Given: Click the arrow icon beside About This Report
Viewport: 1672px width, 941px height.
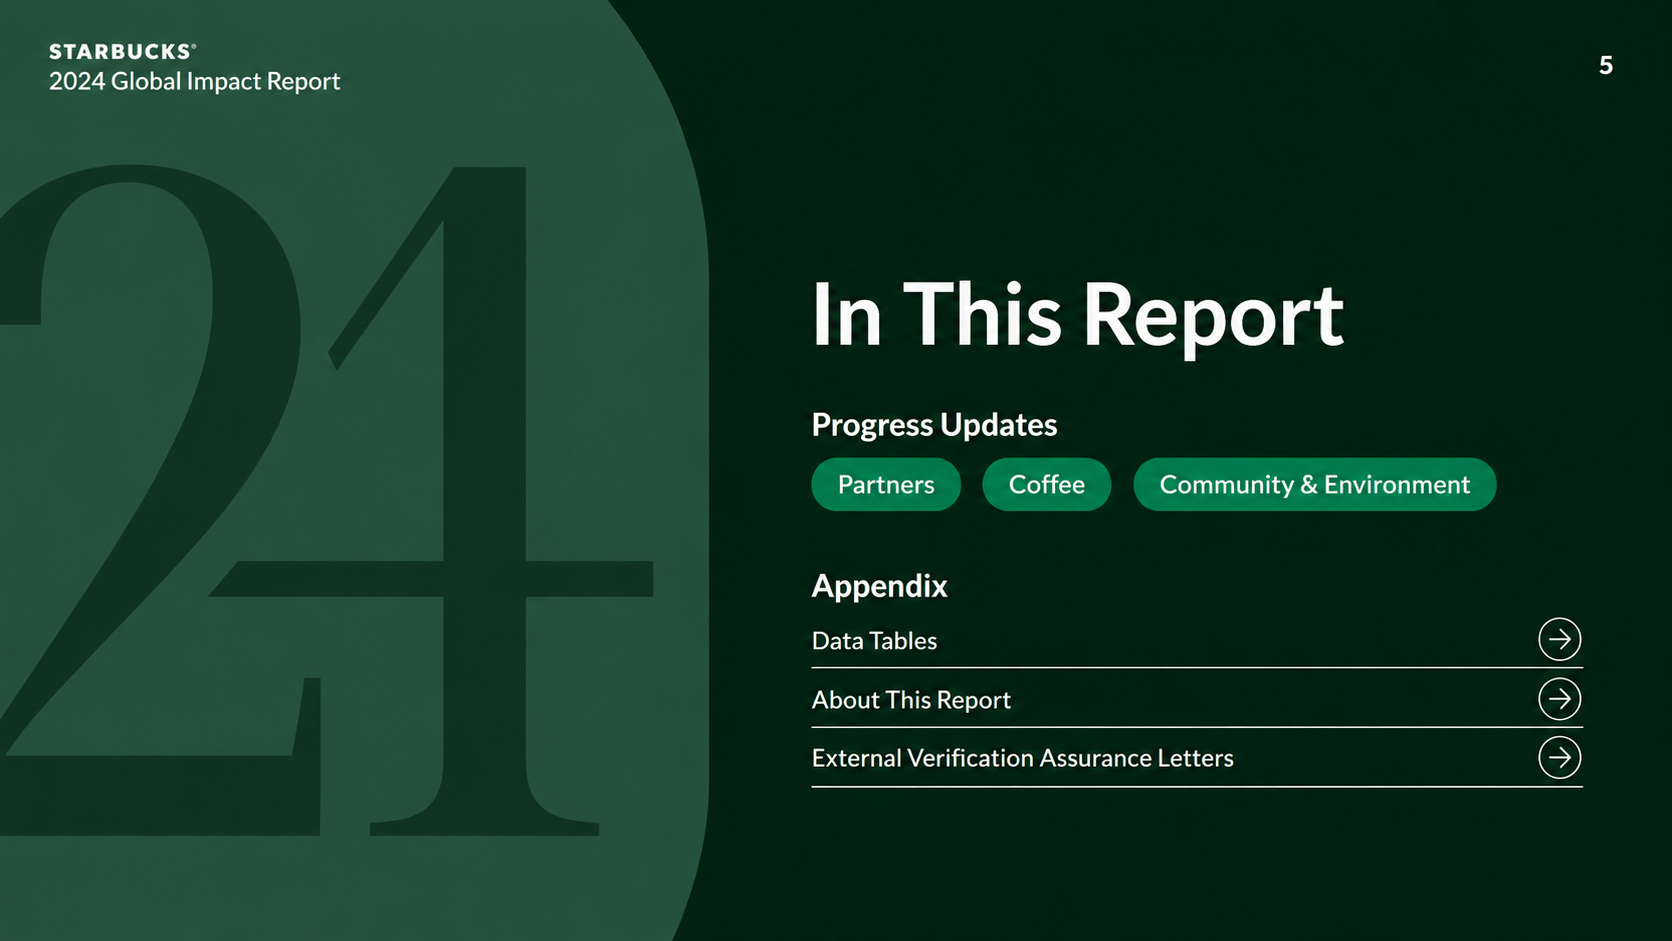Looking at the screenshot, I should [1559, 699].
